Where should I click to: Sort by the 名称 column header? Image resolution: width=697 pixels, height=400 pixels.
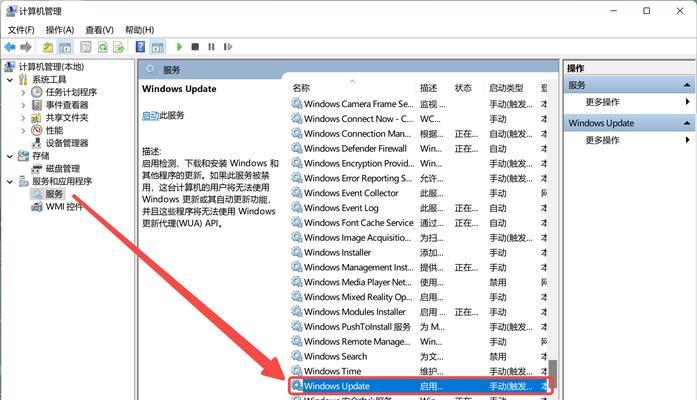click(x=301, y=88)
